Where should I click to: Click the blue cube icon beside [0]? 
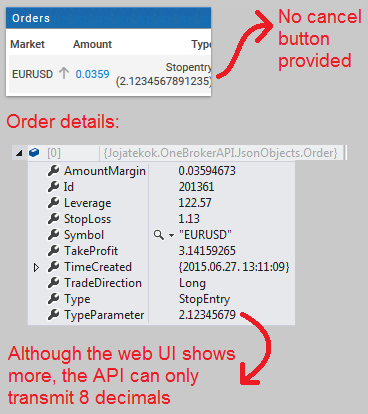click(34, 153)
